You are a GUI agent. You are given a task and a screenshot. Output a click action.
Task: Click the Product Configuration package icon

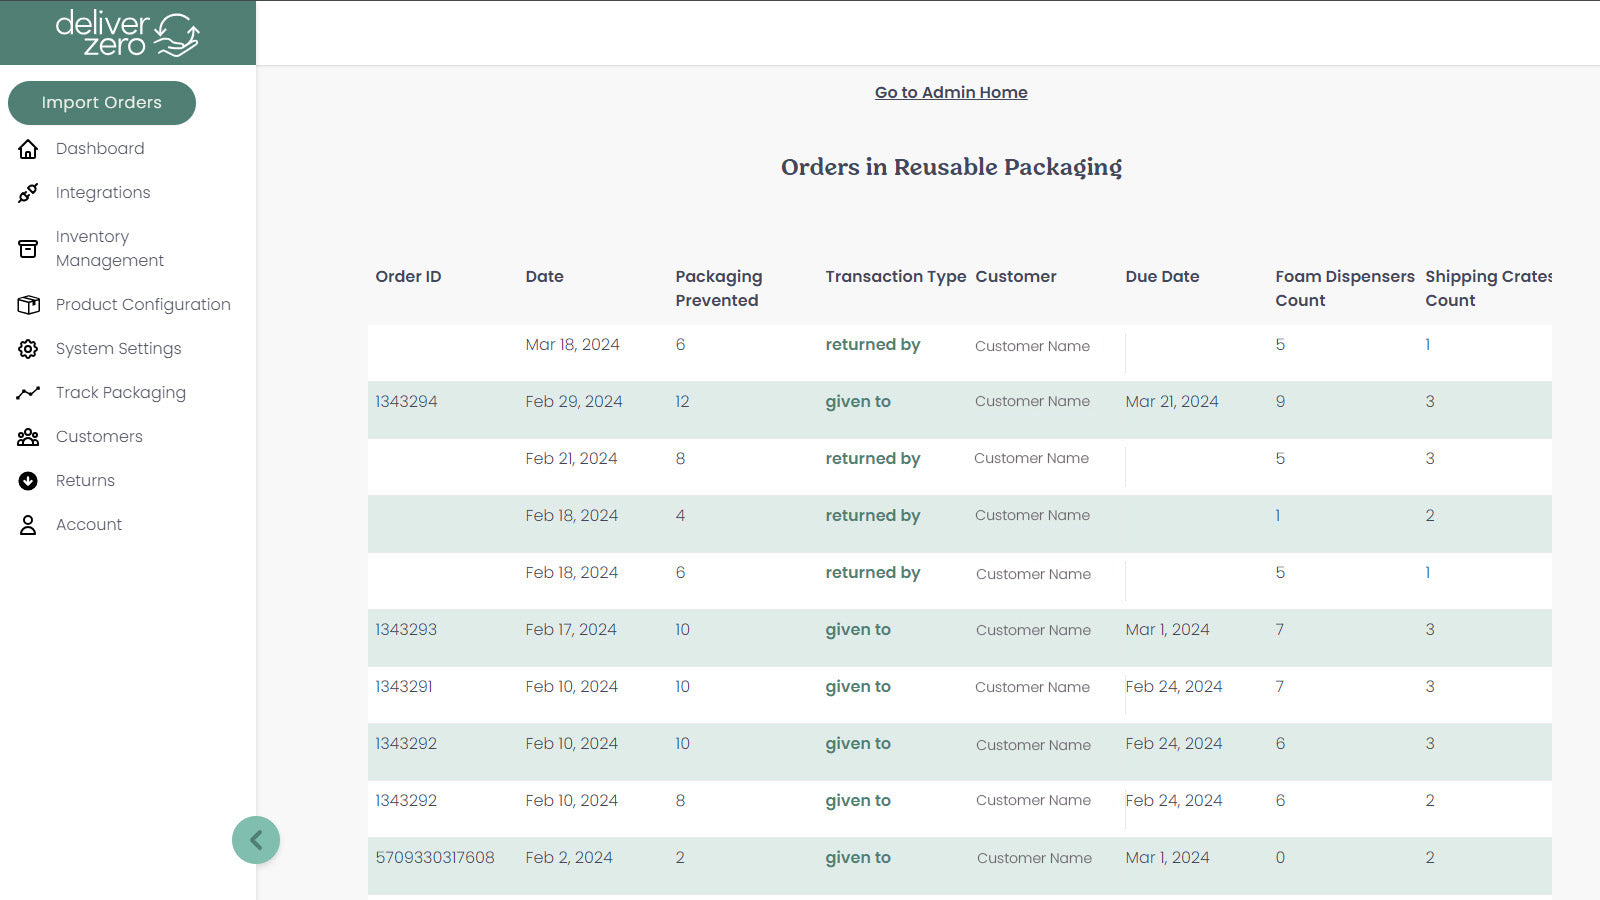point(28,304)
